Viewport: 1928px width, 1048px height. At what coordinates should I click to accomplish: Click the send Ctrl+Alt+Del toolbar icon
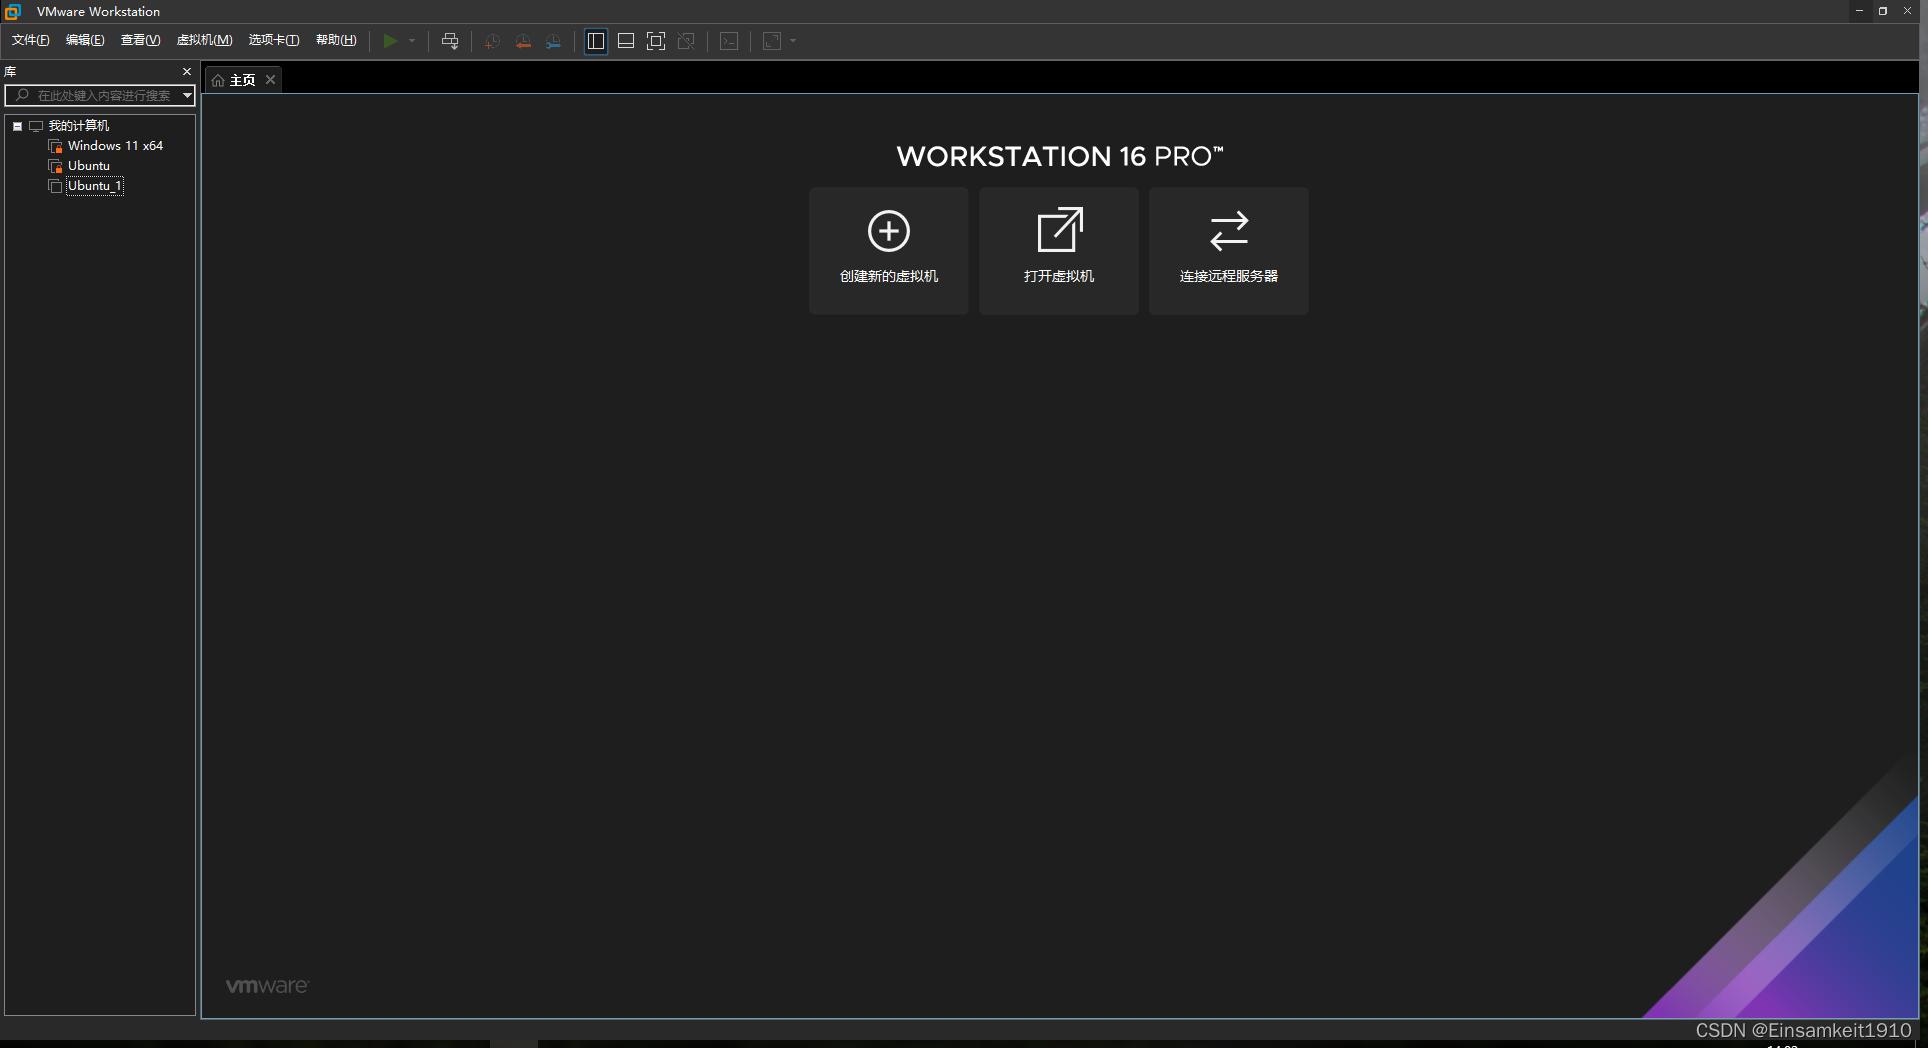tap(450, 41)
